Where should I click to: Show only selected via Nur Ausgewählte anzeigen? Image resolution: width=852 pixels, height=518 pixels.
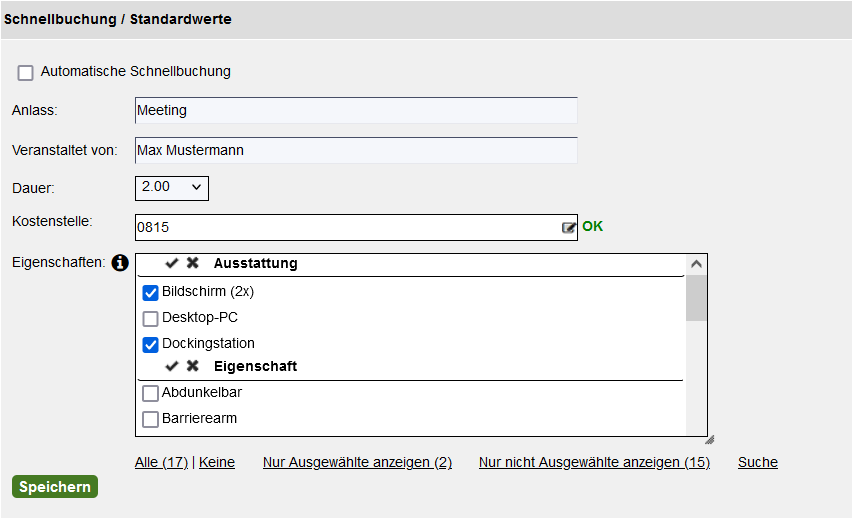(x=358, y=463)
